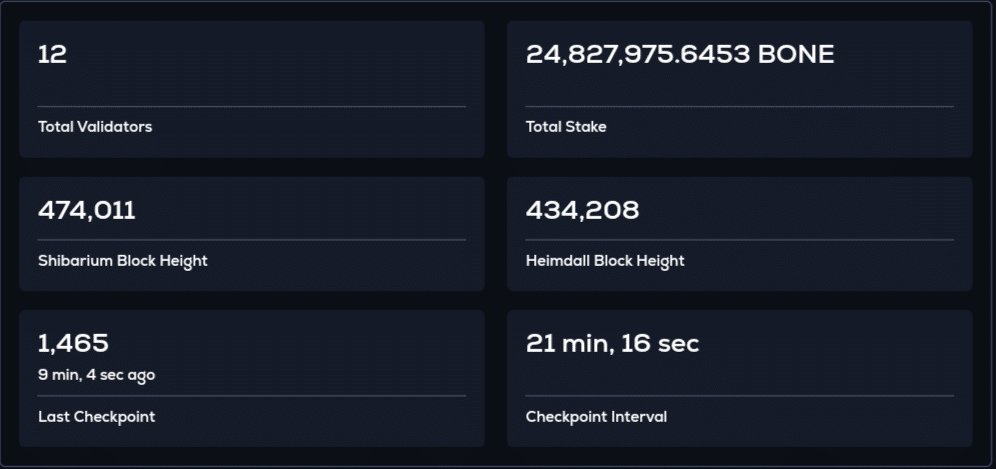996x469 pixels.
Task: Click the divider line in Total Validators card
Action: [252, 106]
